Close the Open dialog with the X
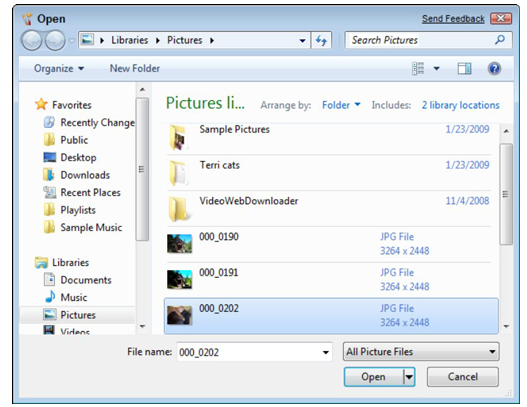 tap(500, 18)
